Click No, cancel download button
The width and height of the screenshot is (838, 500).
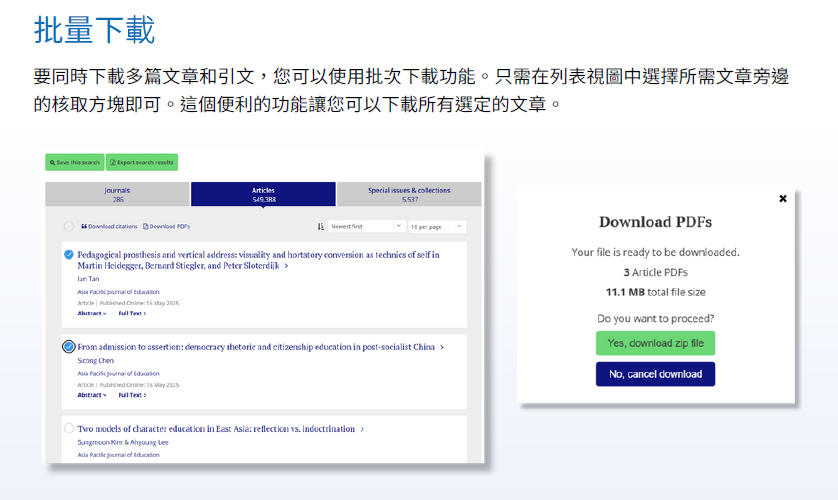point(655,374)
